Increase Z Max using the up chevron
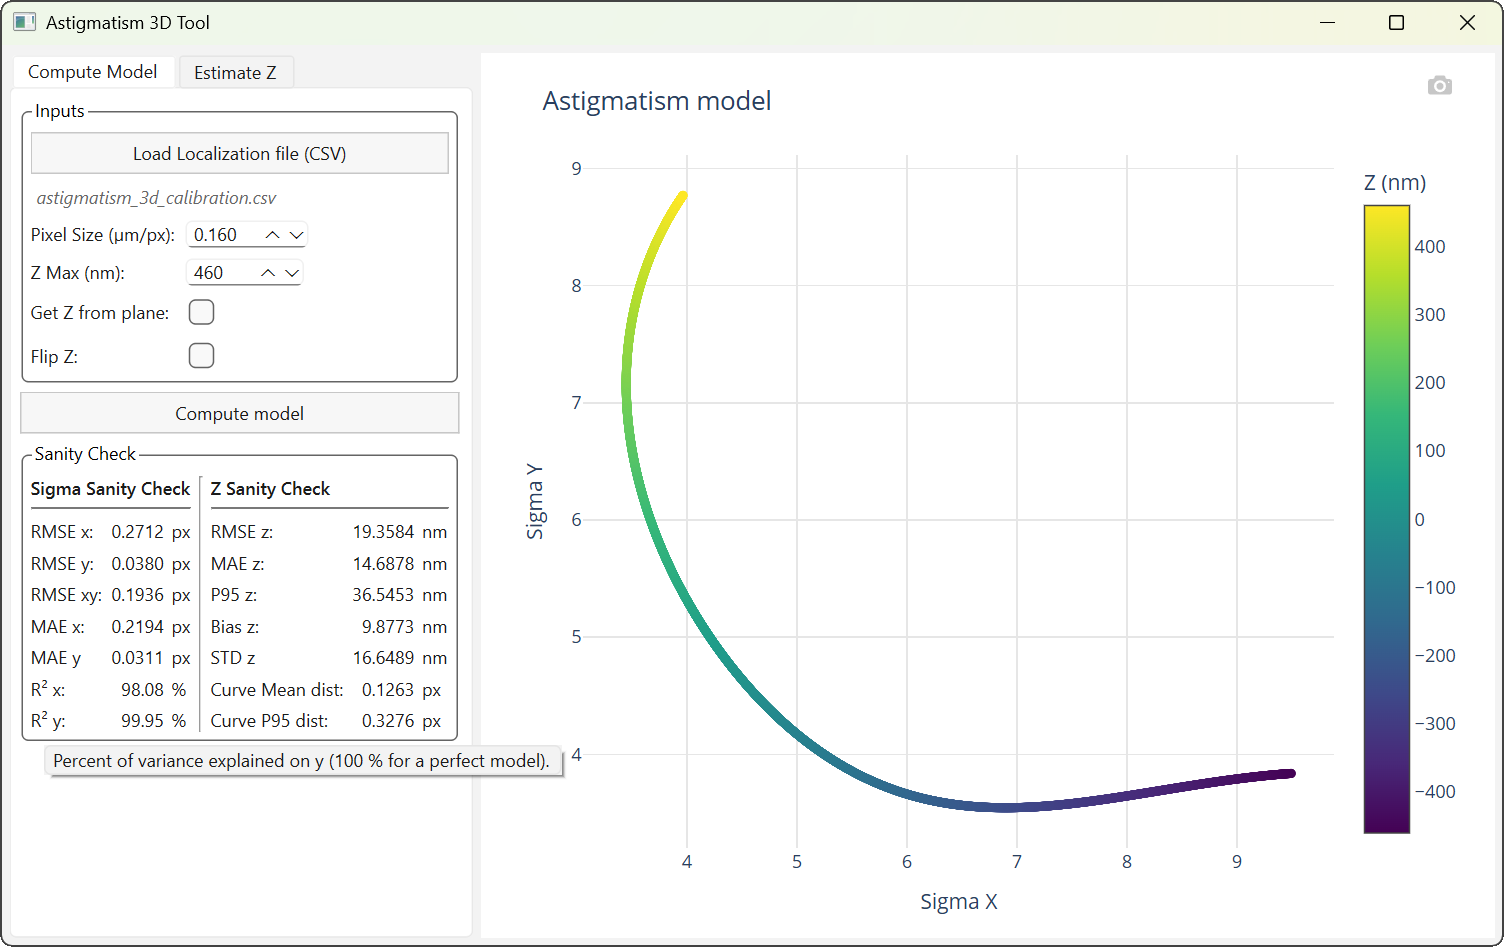 tap(267, 272)
